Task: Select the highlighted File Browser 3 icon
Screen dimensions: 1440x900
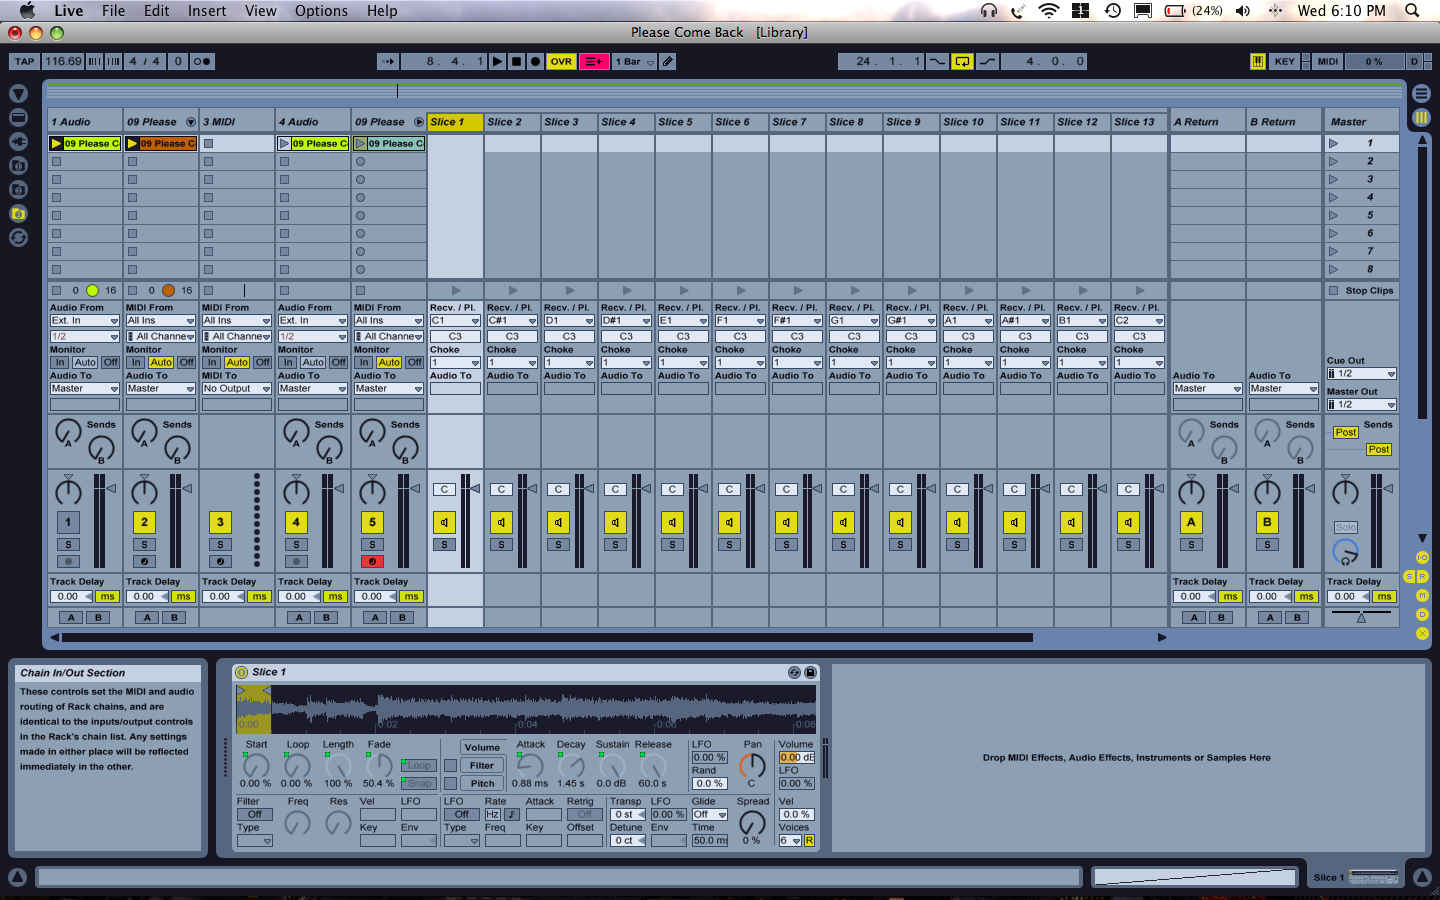Action: [x=18, y=213]
